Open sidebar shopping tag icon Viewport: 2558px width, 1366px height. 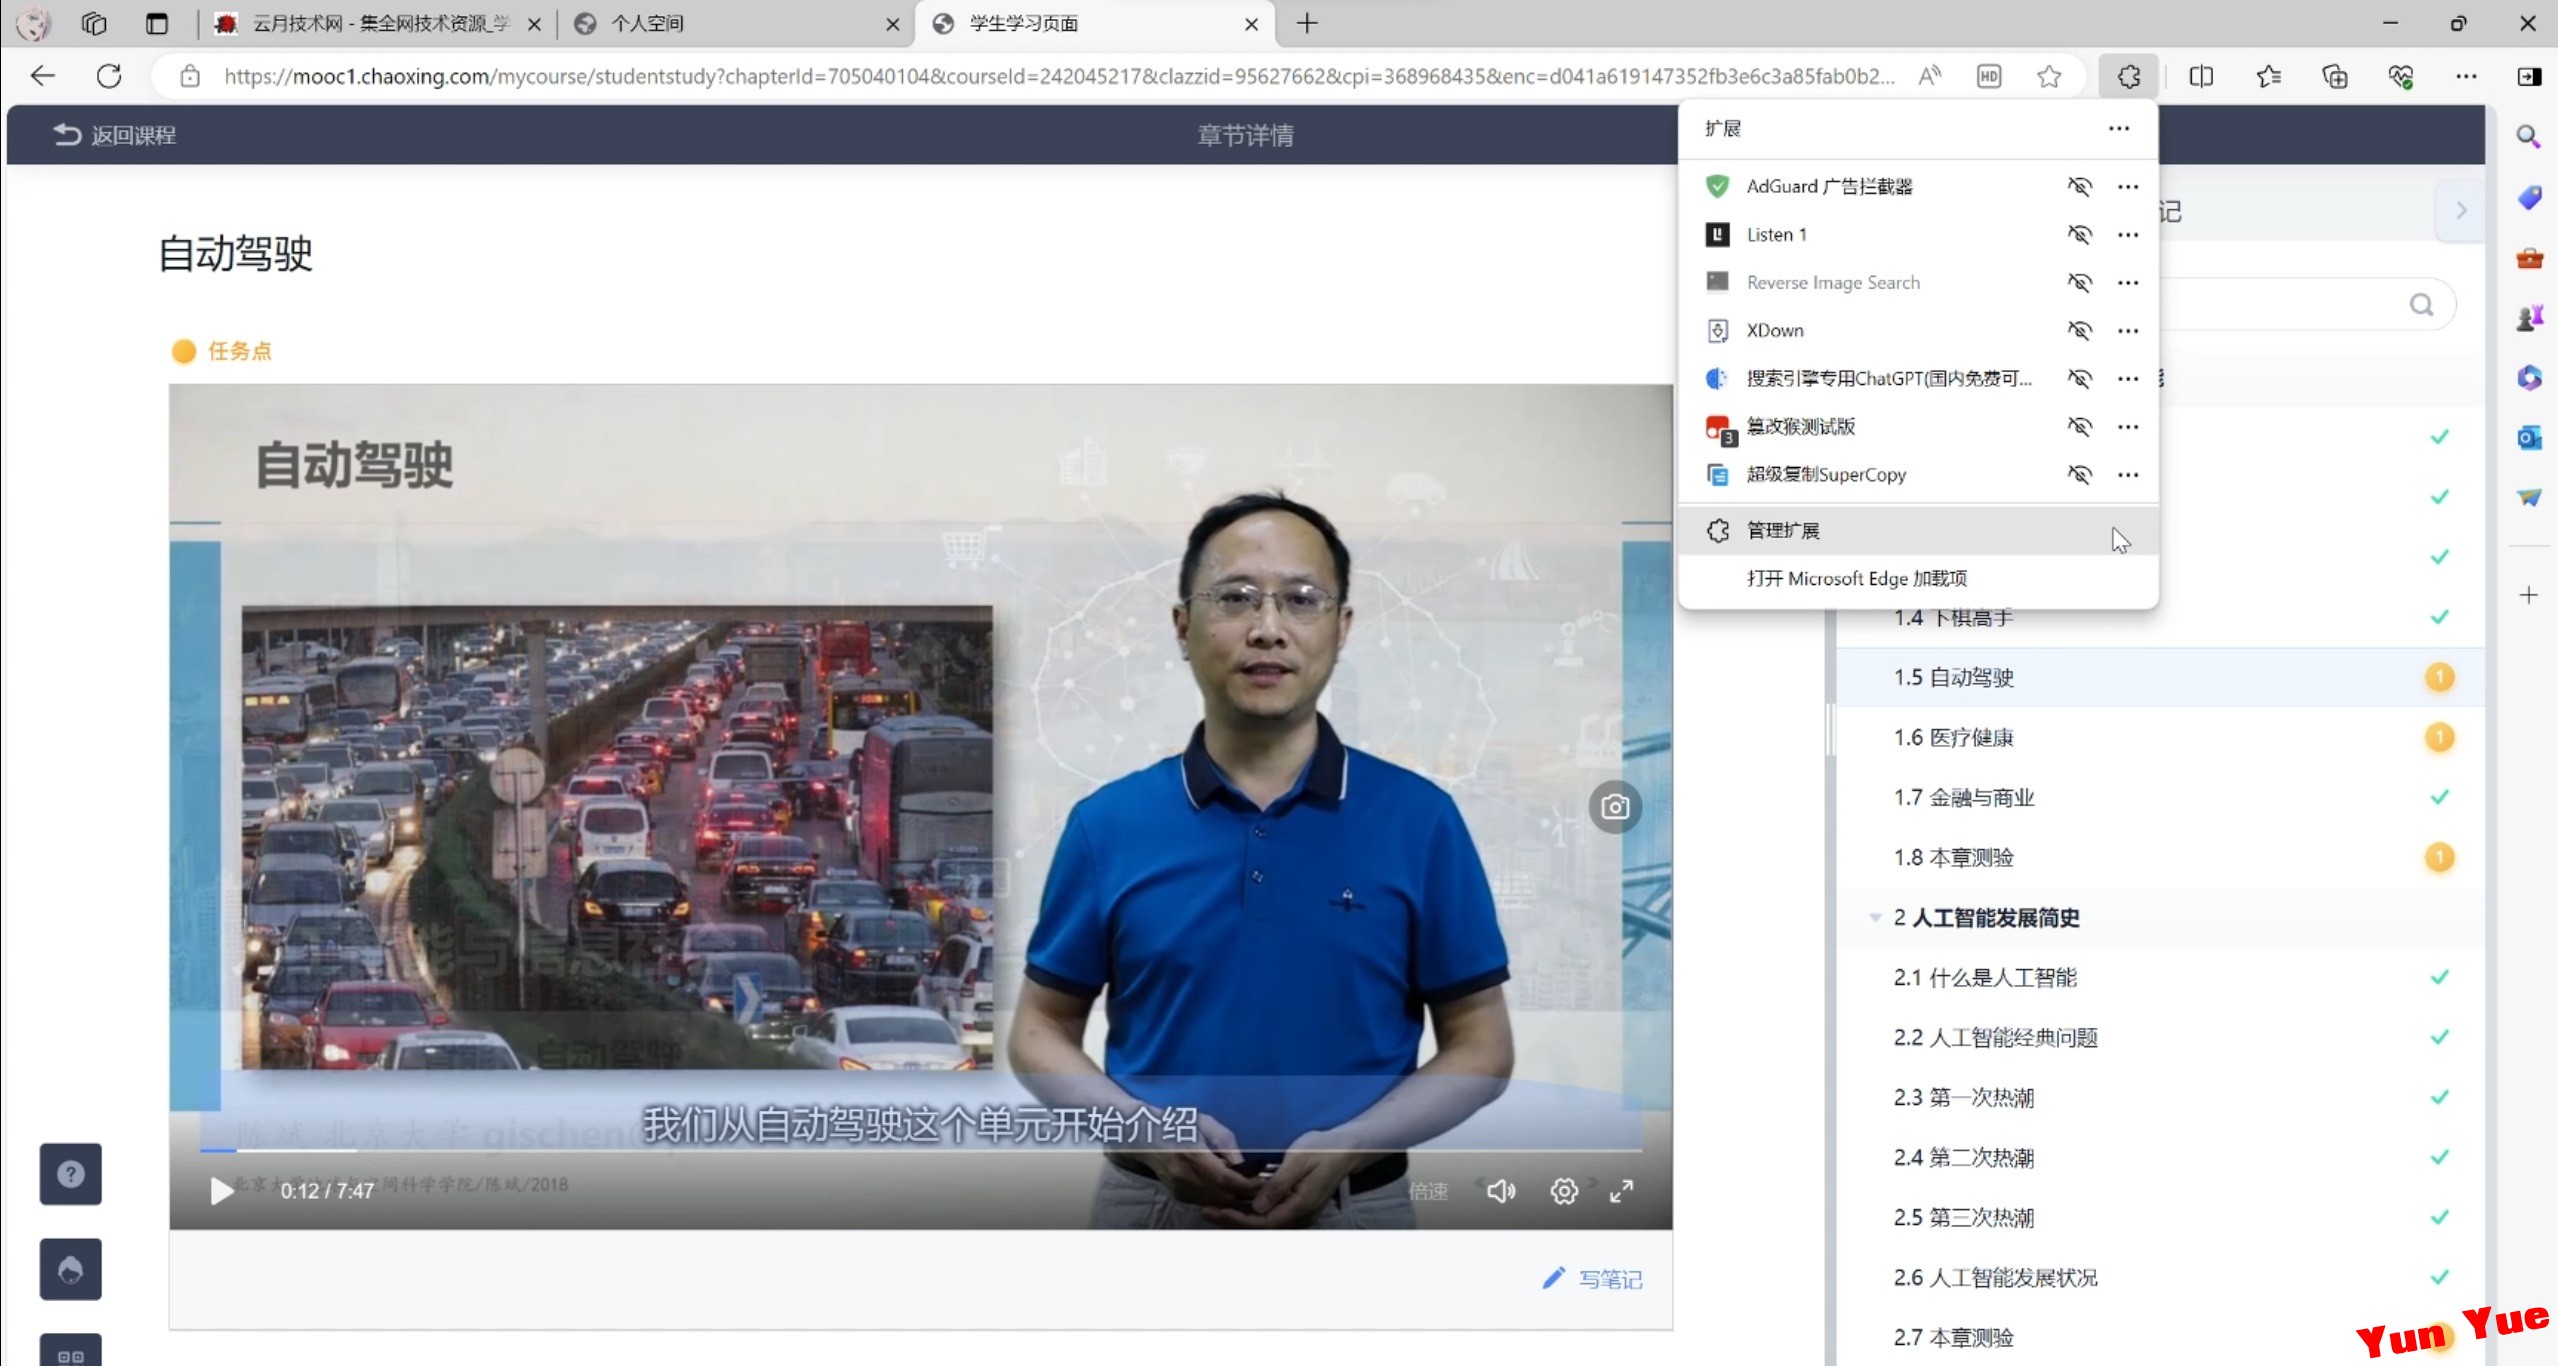click(2529, 197)
